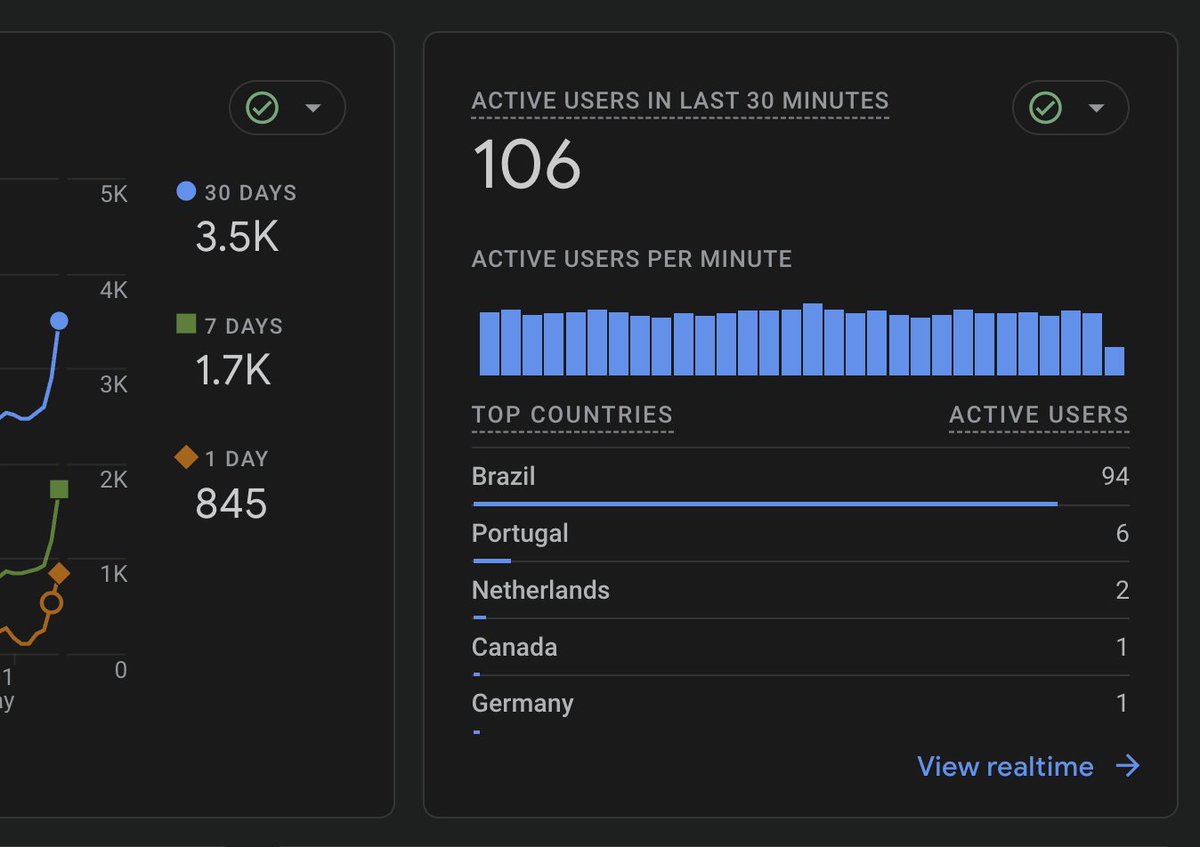Select the Netherlands country row

(800, 591)
